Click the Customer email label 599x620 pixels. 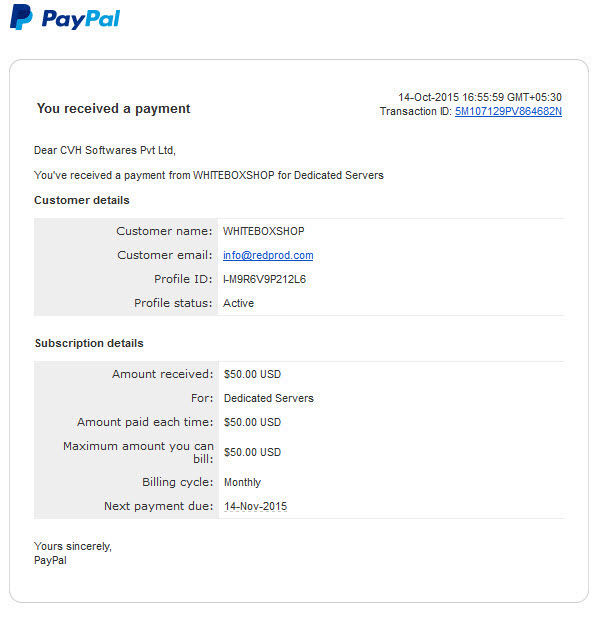pyautogui.click(x=165, y=255)
